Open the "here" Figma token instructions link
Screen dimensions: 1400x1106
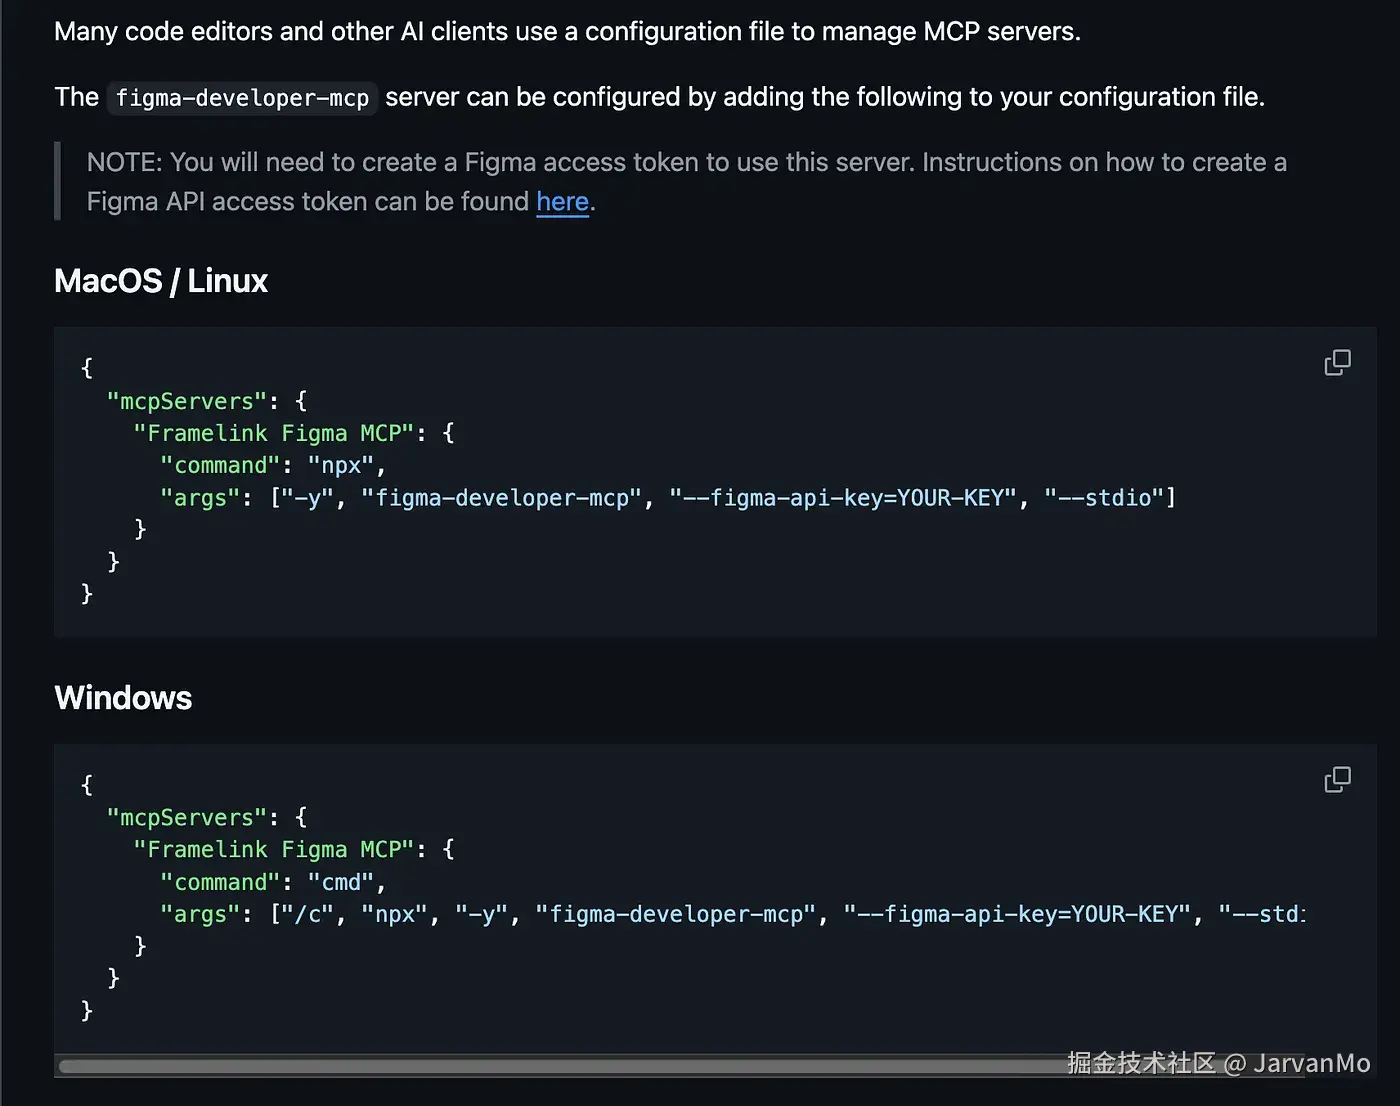click(x=562, y=202)
